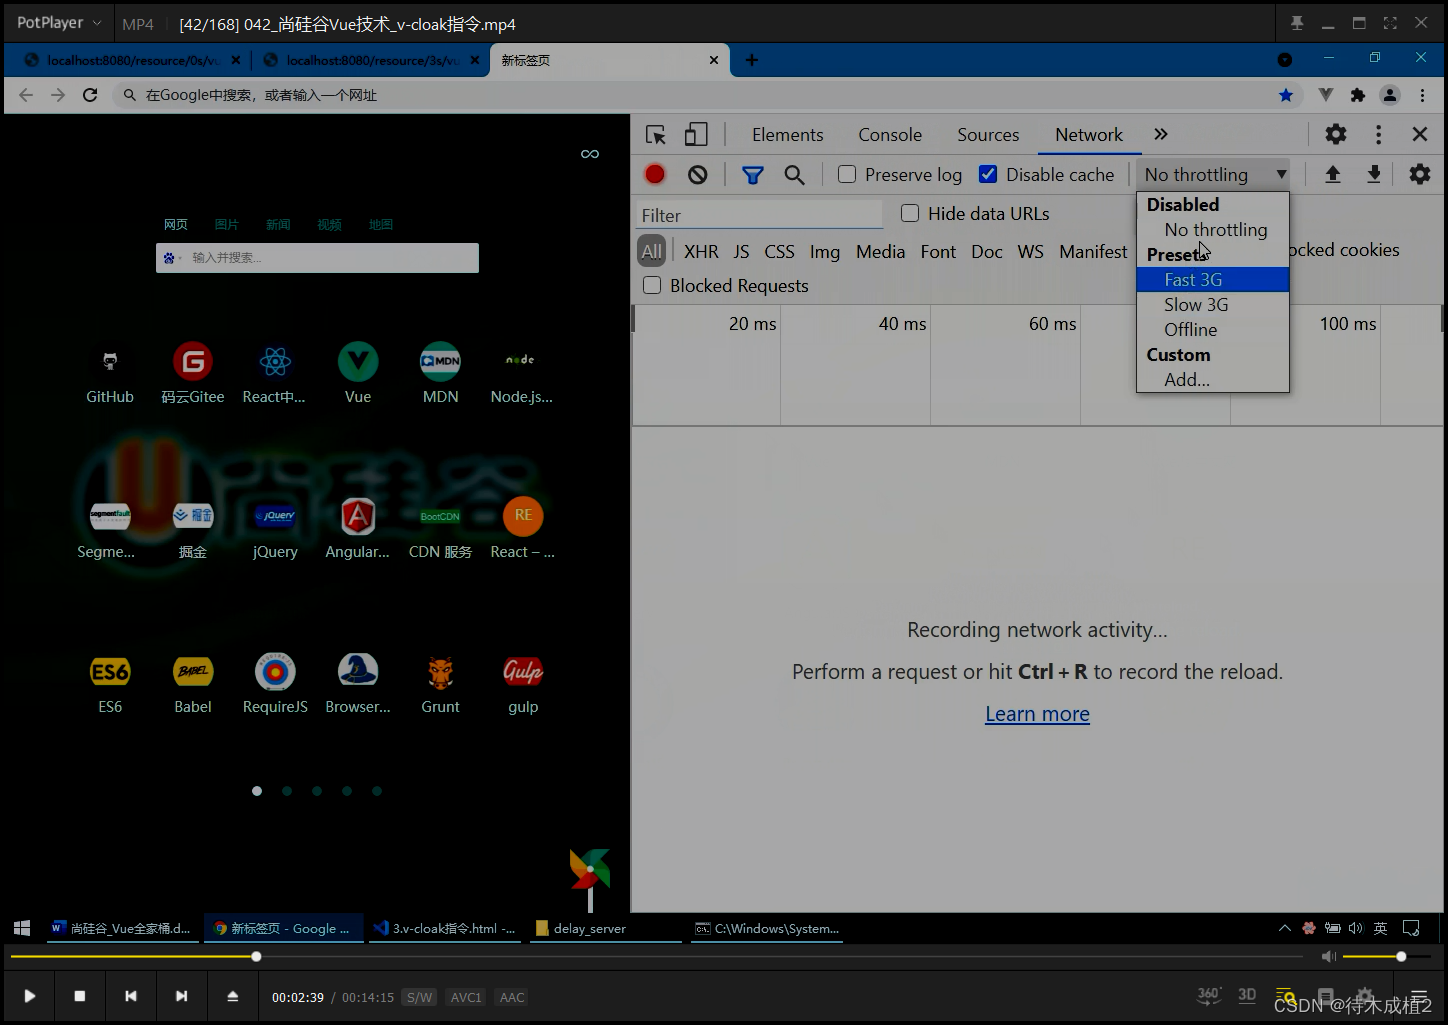Filter requests by Img
Image resolution: width=1448 pixels, height=1025 pixels.
tap(825, 251)
